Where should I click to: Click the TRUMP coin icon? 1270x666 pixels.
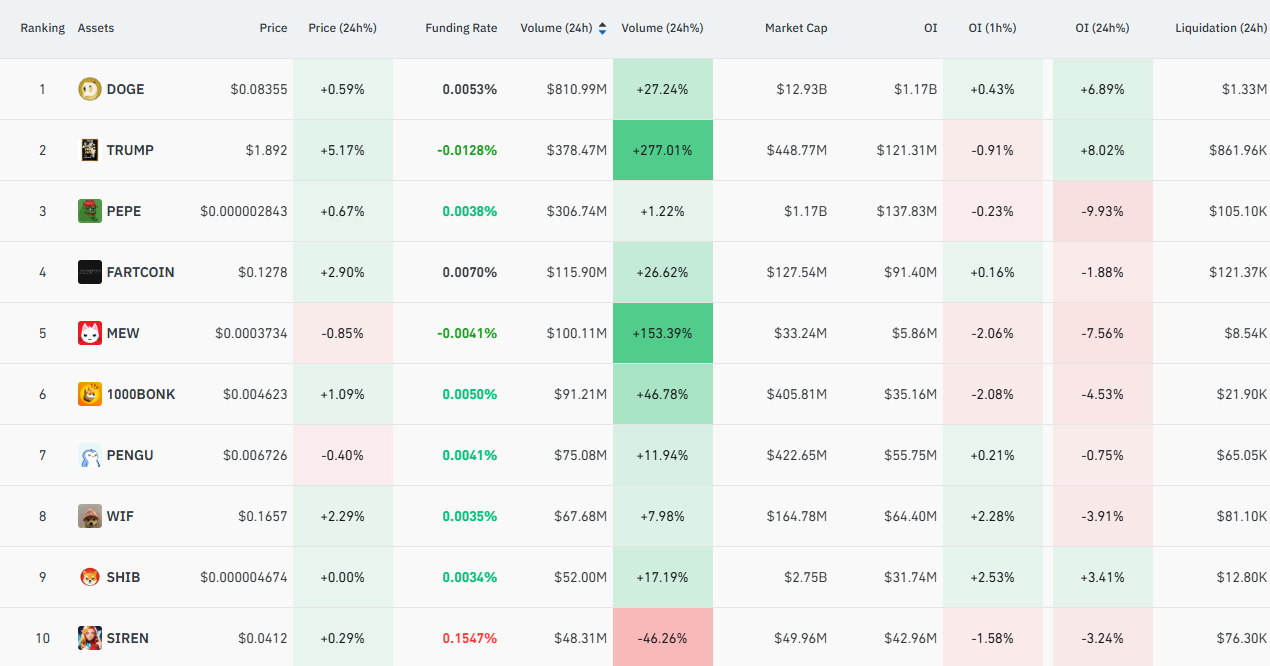(90, 150)
